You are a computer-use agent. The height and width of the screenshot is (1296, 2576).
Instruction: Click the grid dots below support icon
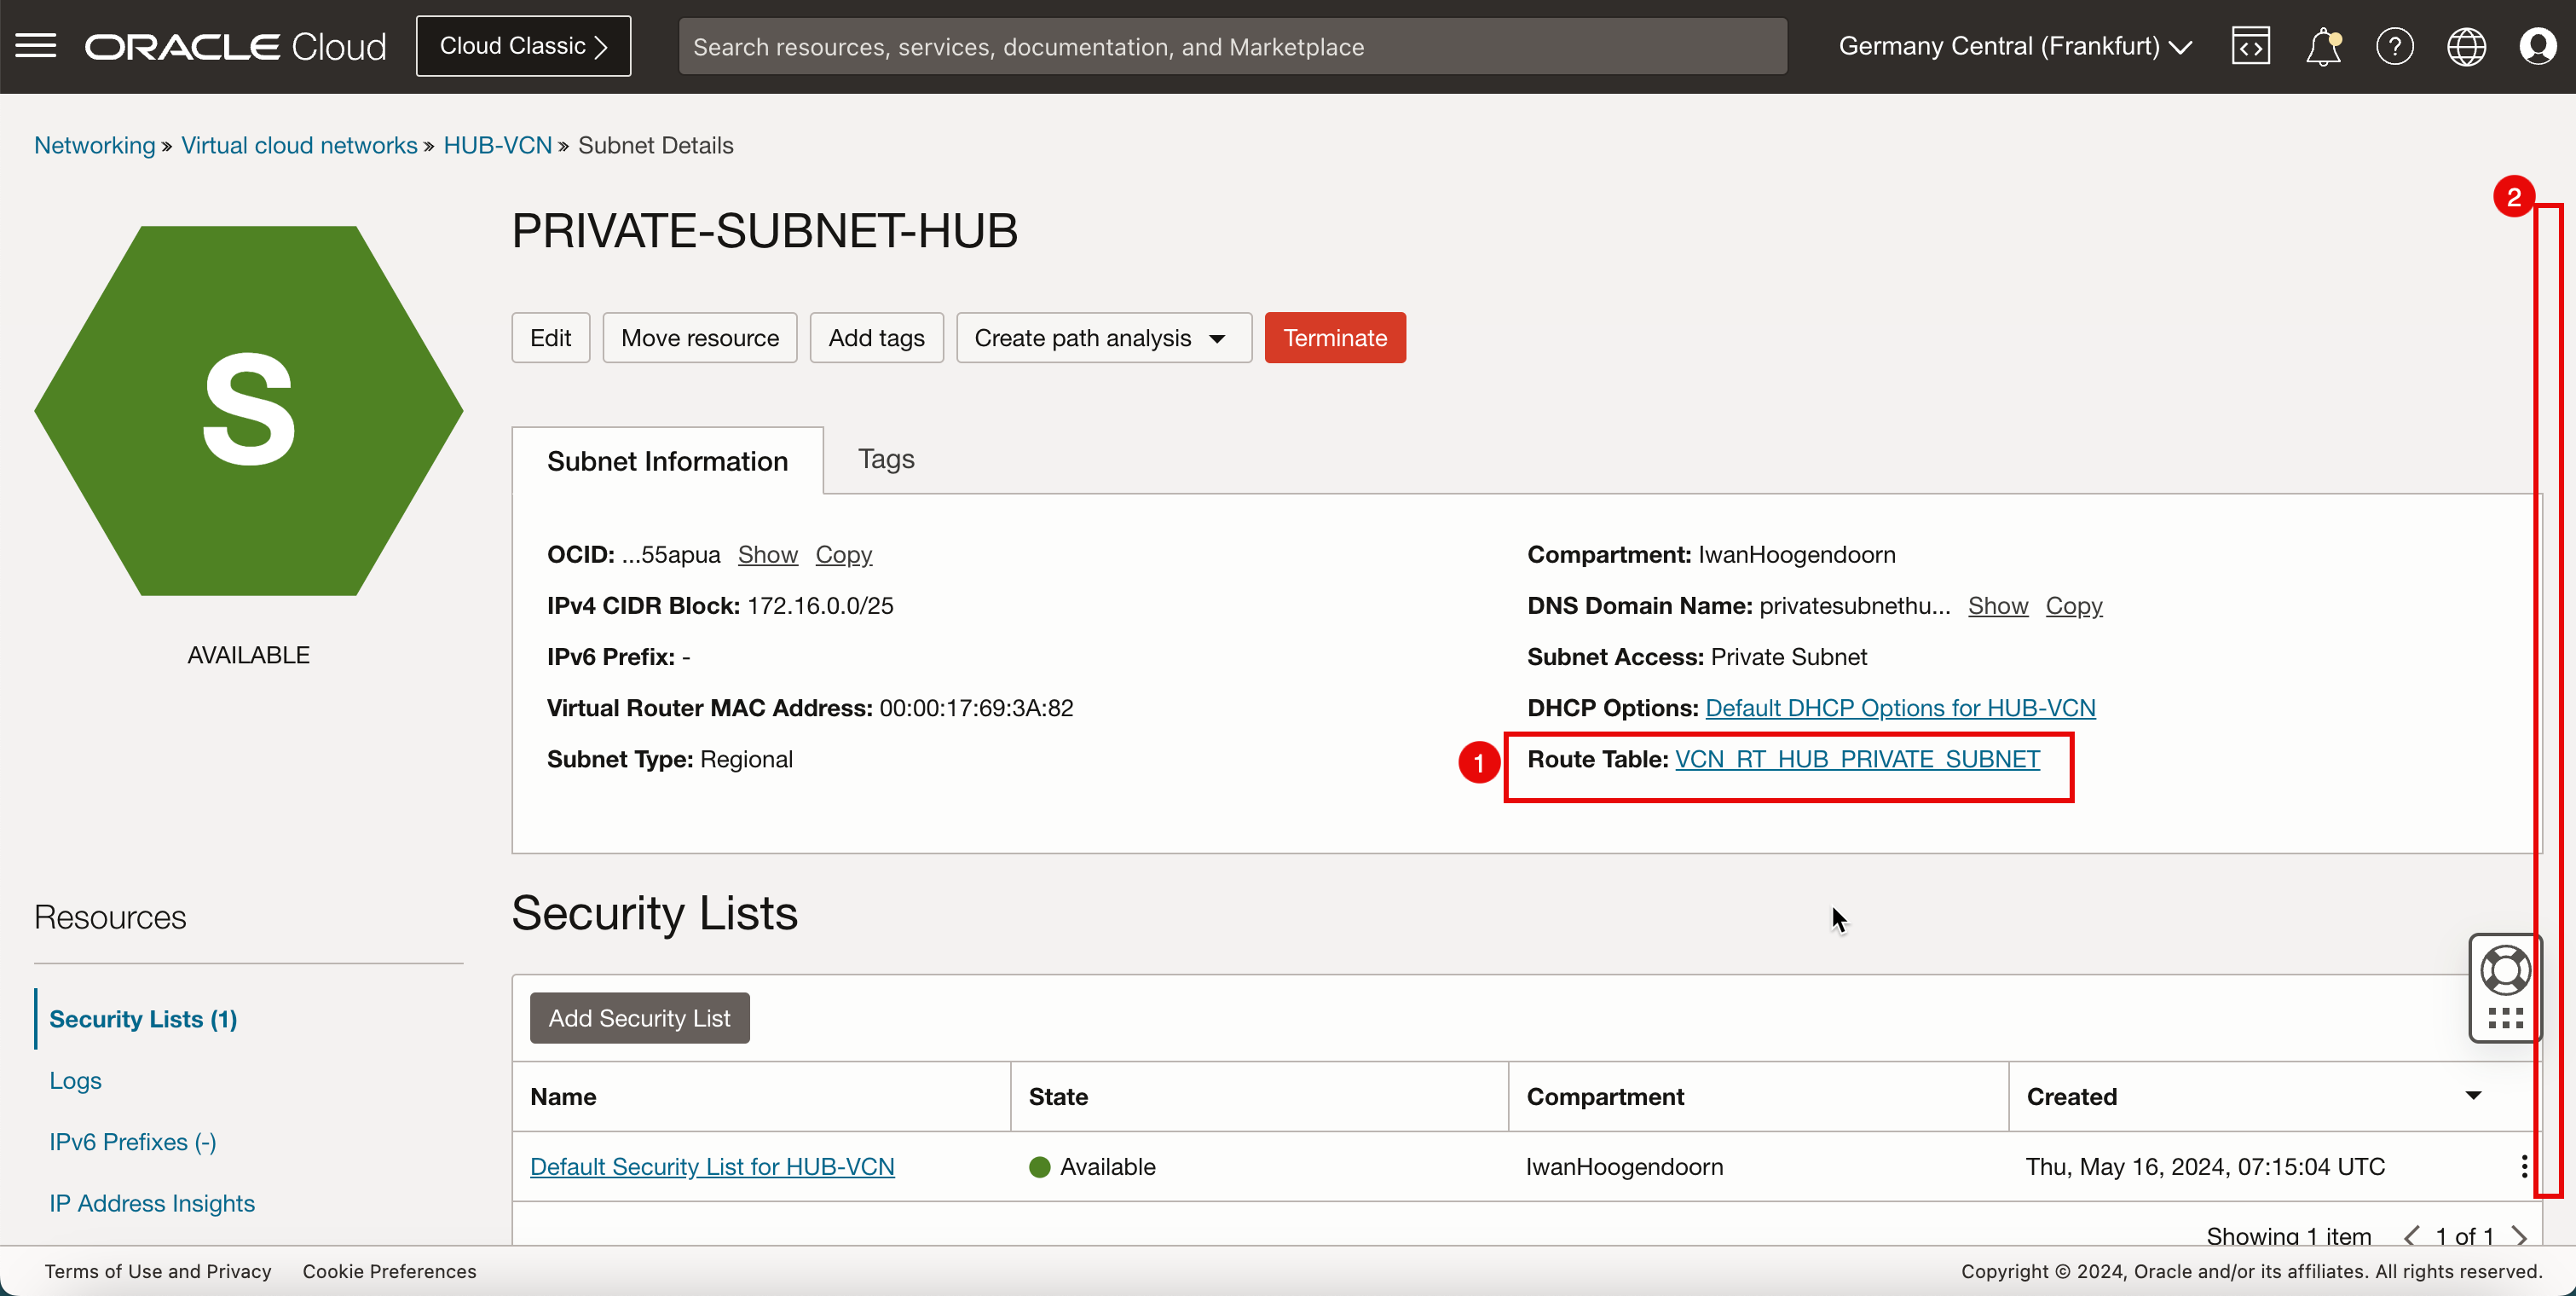(x=2505, y=1018)
